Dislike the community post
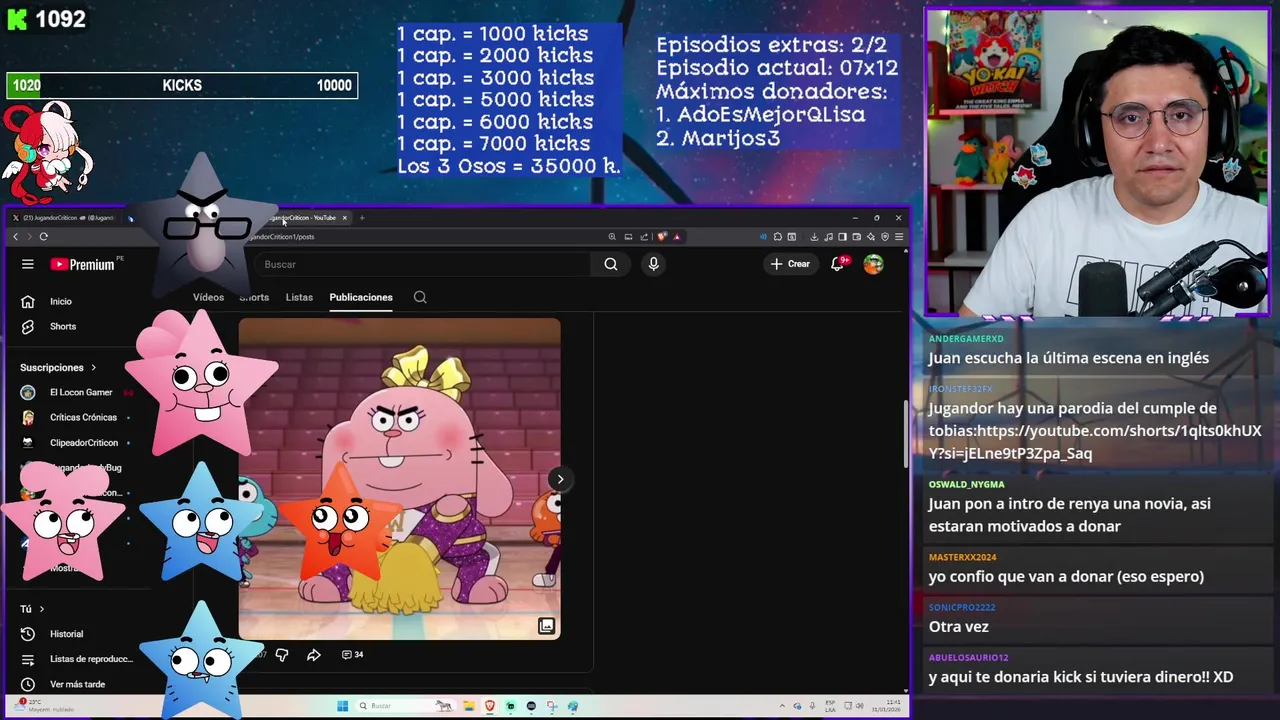Screen dimensions: 1280x720 coord(282,655)
